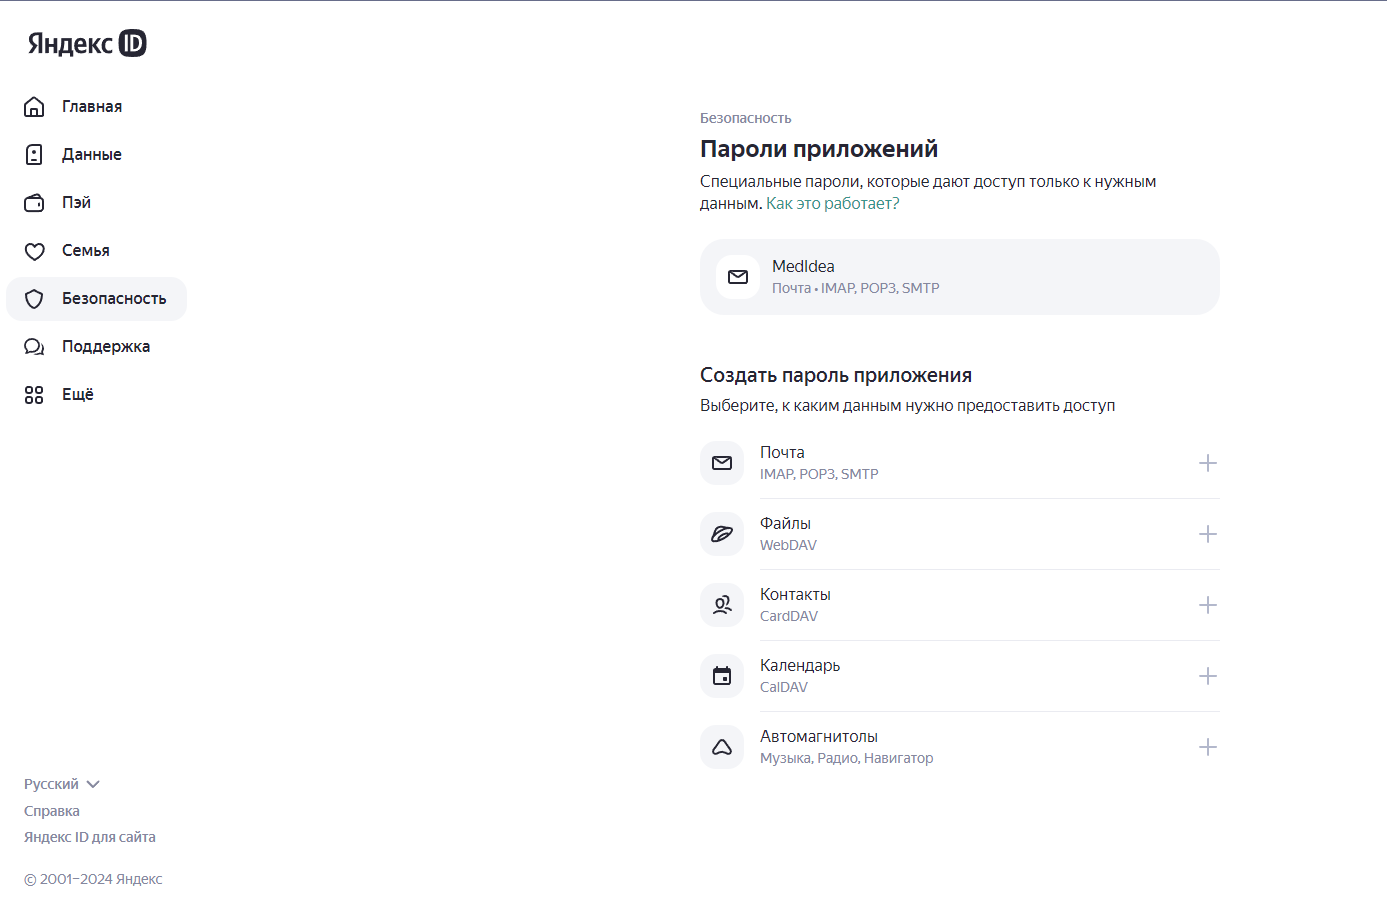The width and height of the screenshot is (1387, 909).
Task: Click the heart icon for Семья
Action: click(34, 251)
